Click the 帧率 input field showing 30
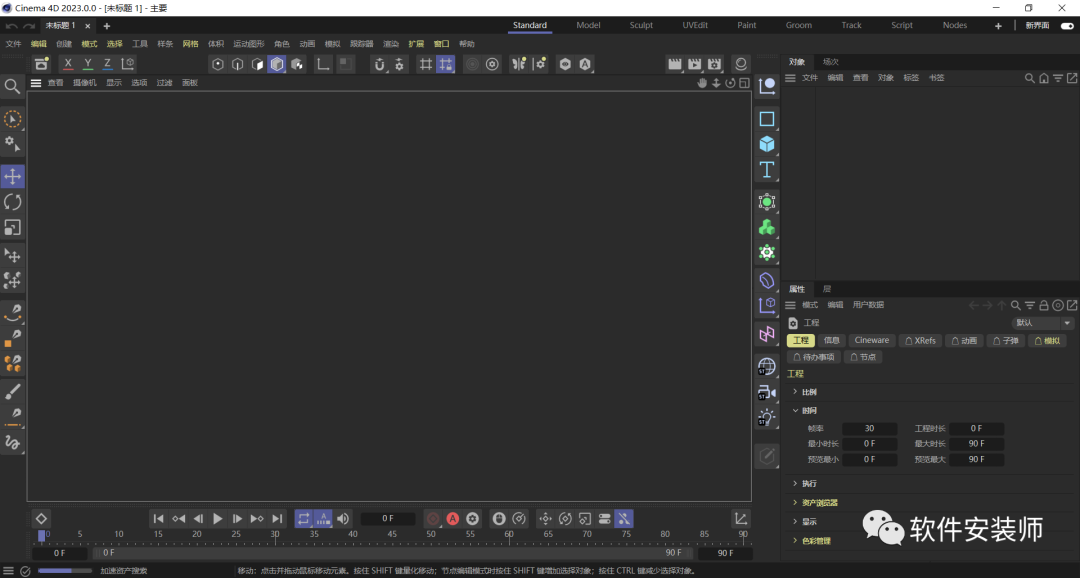1080x578 pixels. pos(869,429)
